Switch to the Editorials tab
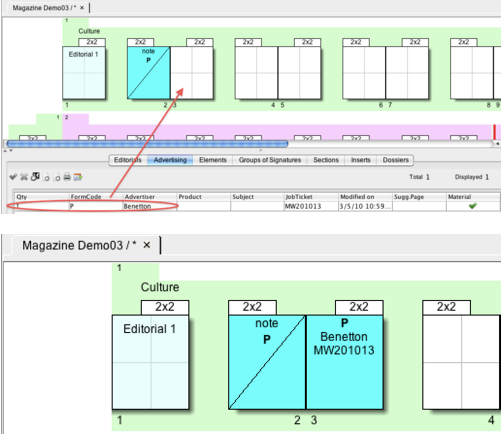Screen dimensions: 504x435 coord(128,160)
